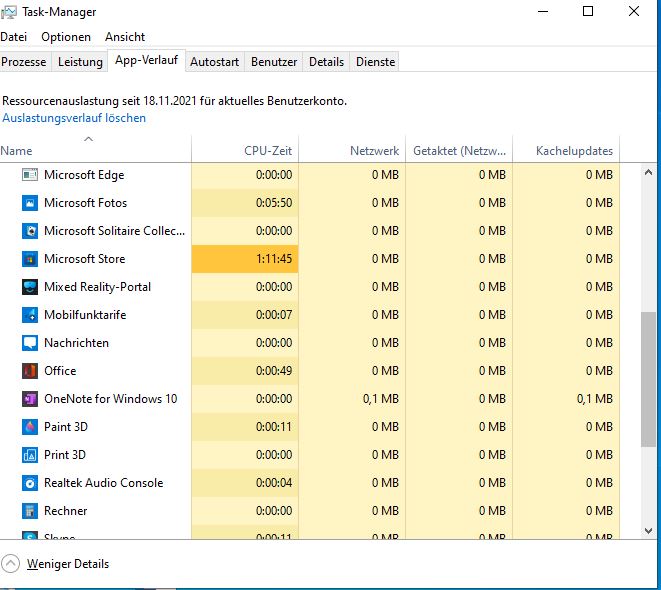Collapse view with Weniger Details arrow icon

point(11,564)
